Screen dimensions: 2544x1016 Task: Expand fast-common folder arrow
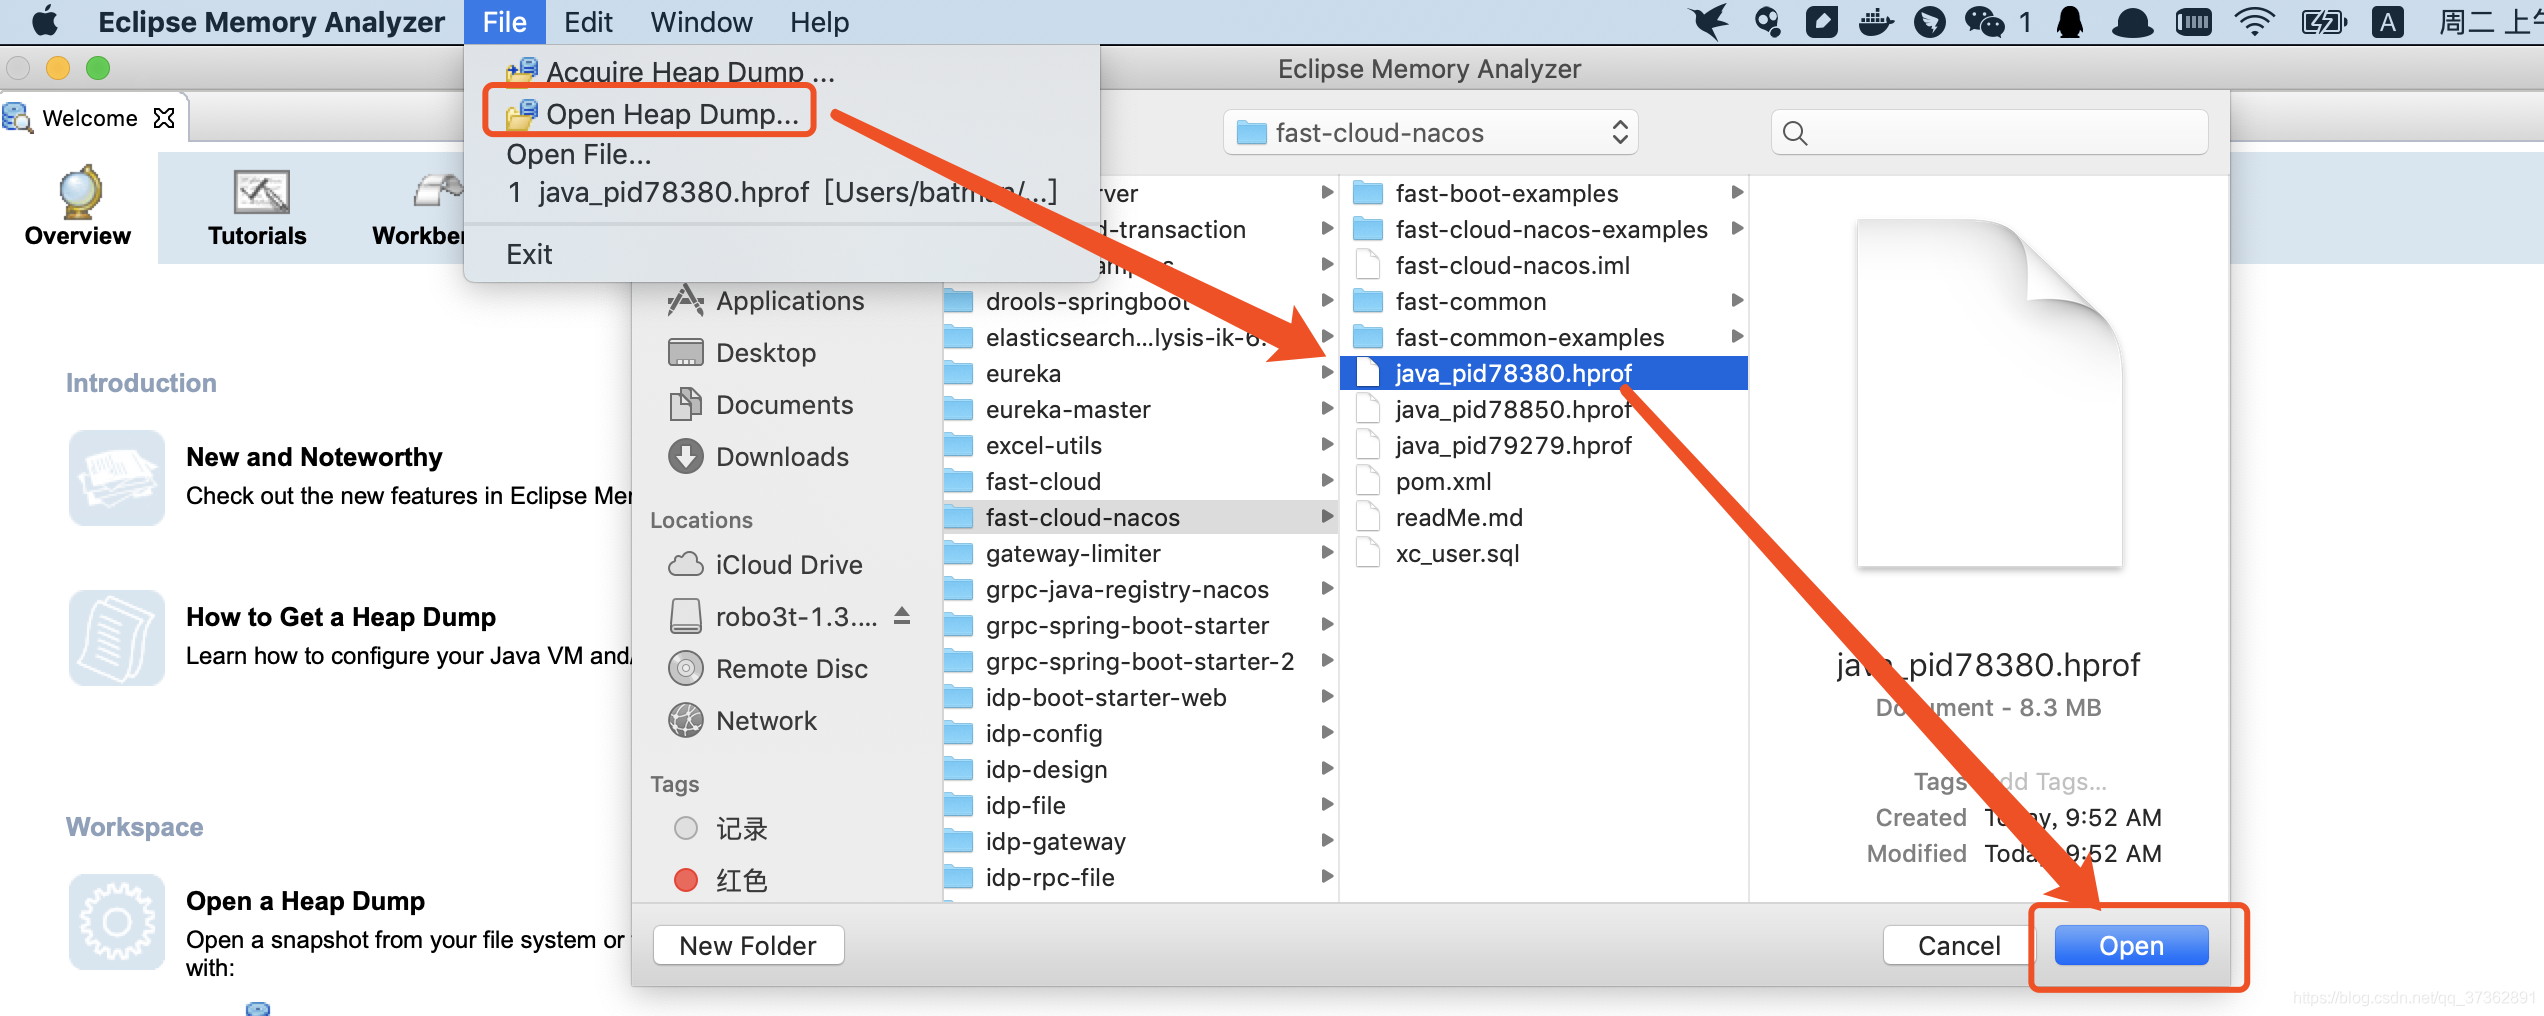coord(1737,301)
